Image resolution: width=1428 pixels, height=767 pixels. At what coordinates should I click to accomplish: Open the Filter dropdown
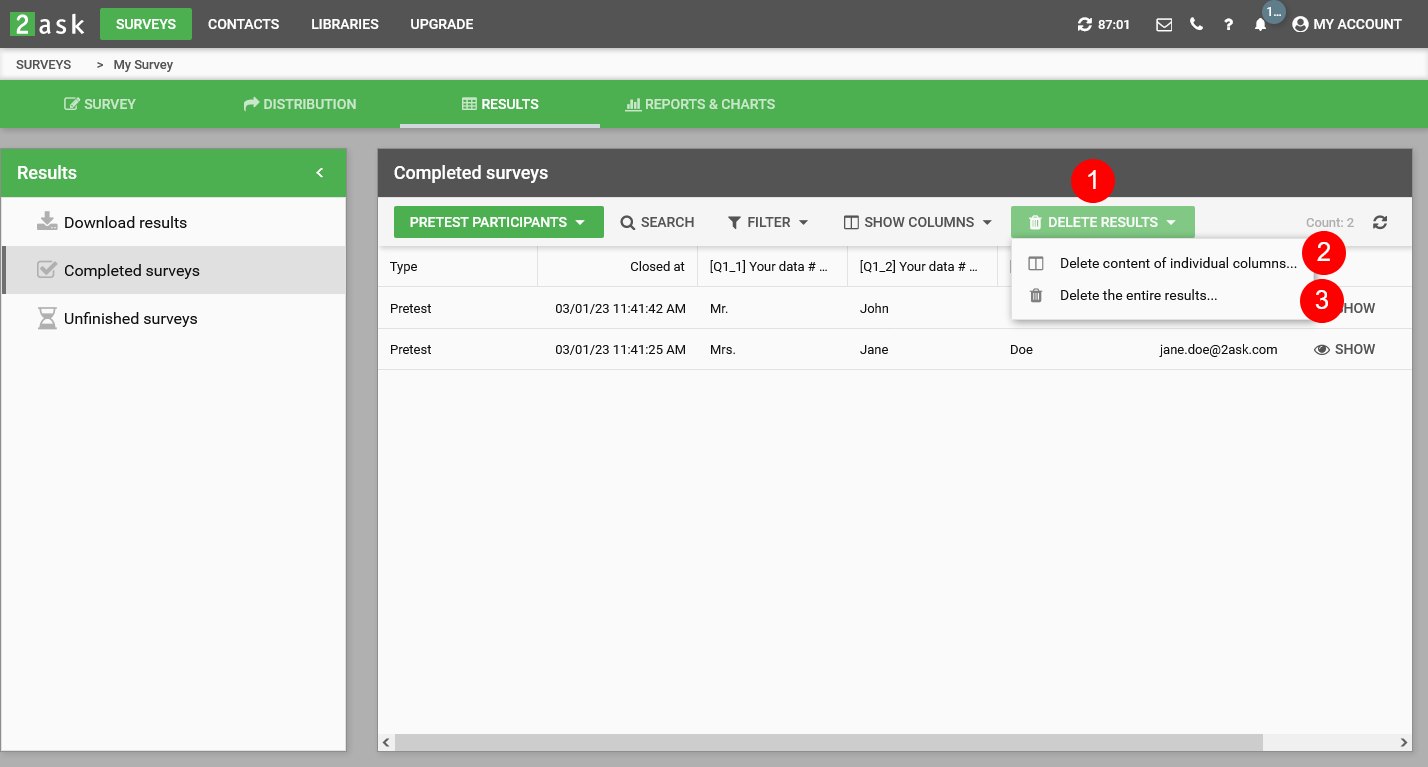coord(767,222)
